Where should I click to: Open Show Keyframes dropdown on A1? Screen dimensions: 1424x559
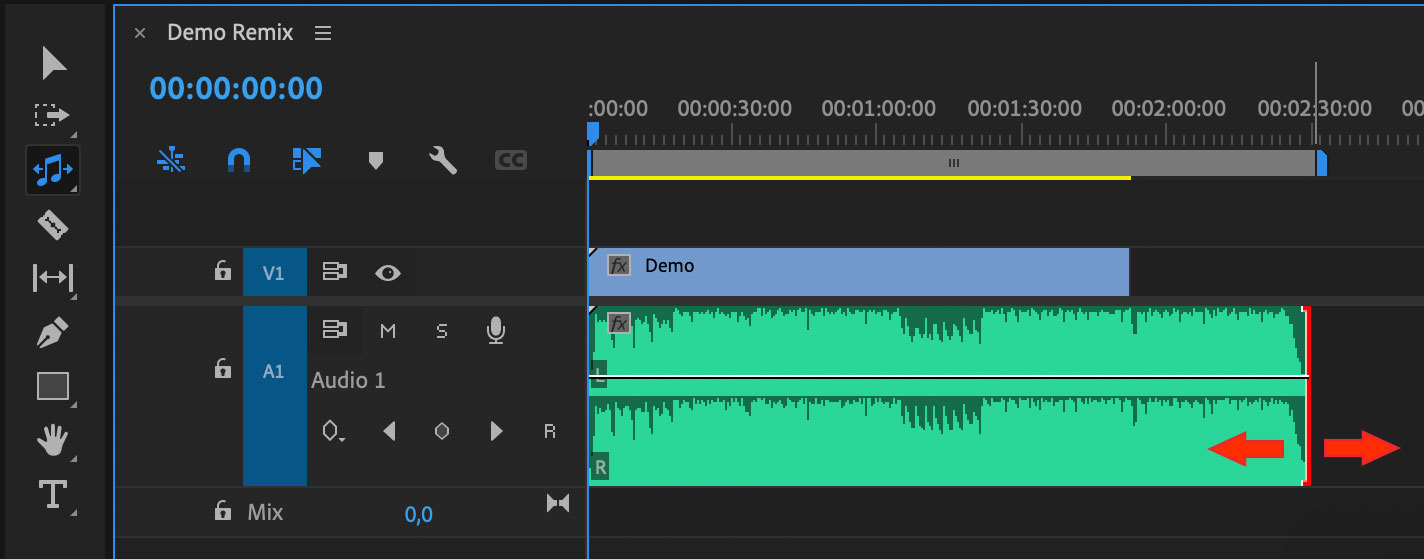334,431
